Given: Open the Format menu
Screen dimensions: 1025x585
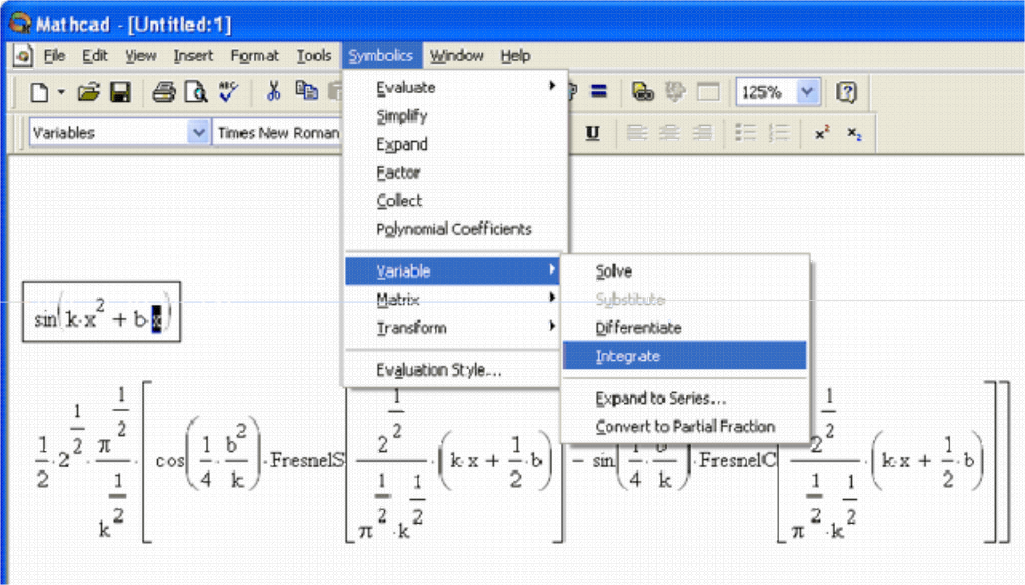Looking at the screenshot, I should (x=254, y=56).
